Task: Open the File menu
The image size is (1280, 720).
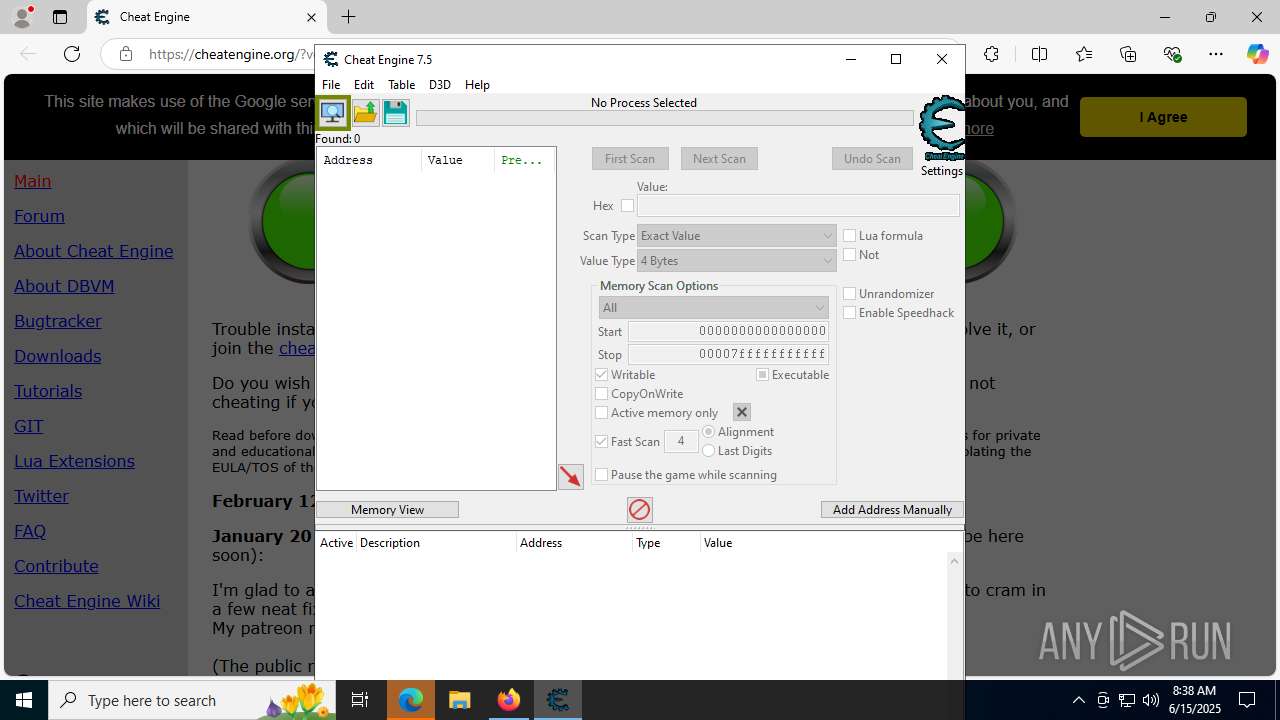Action: click(x=331, y=85)
